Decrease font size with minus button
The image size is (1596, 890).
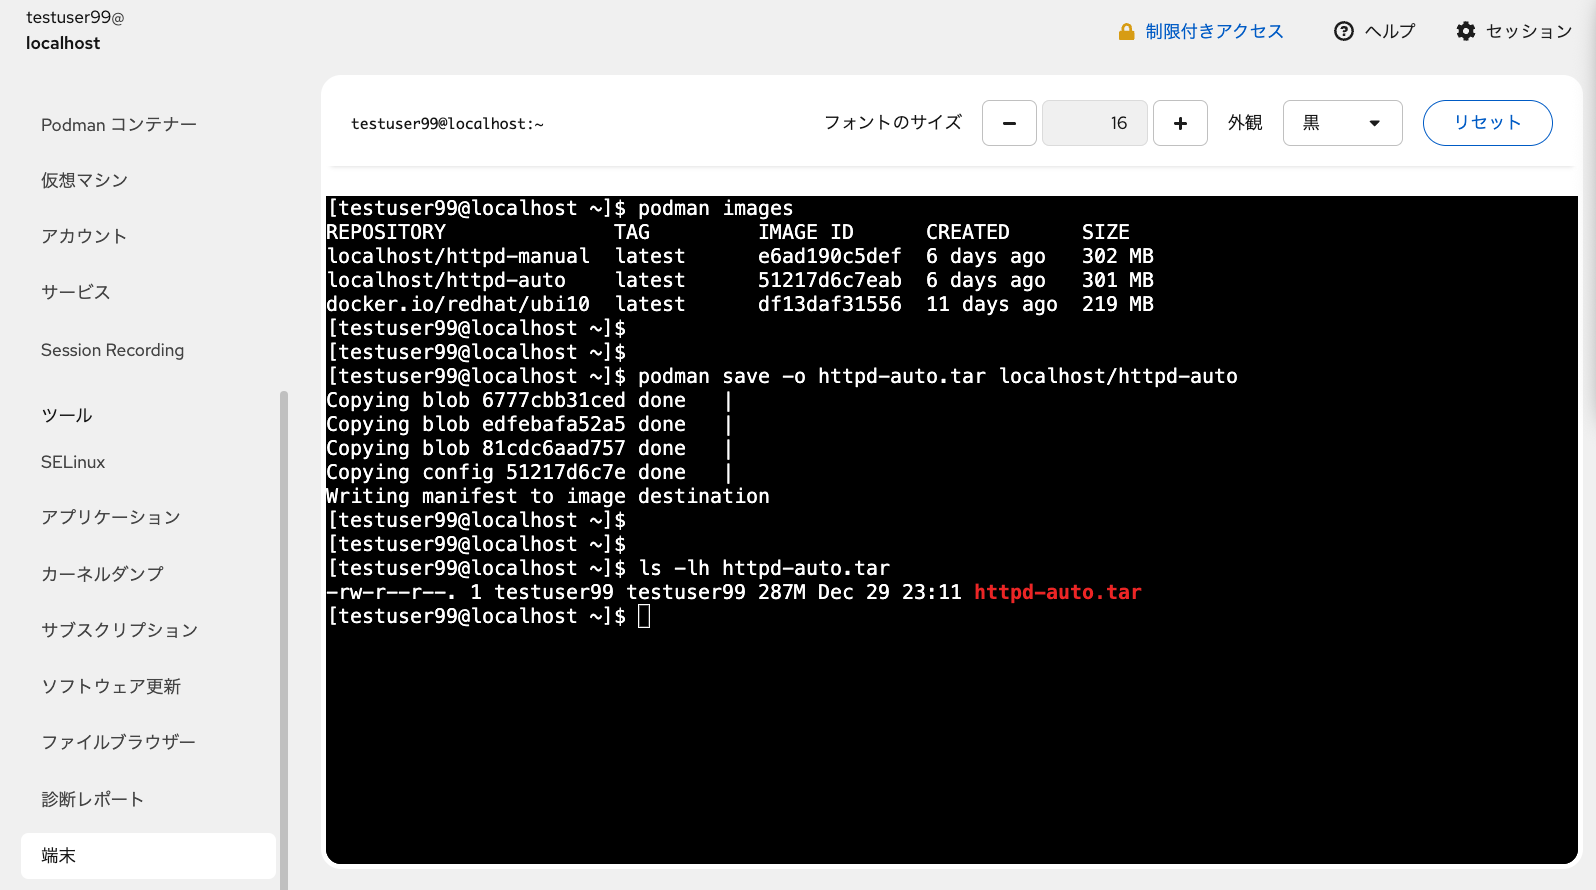pyautogui.click(x=1009, y=123)
